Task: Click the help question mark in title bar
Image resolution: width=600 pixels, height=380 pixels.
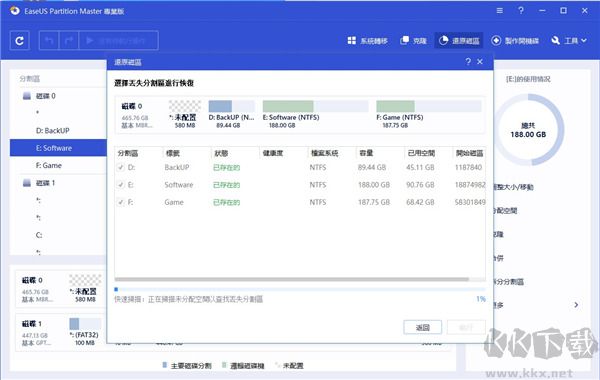Action: [521, 11]
